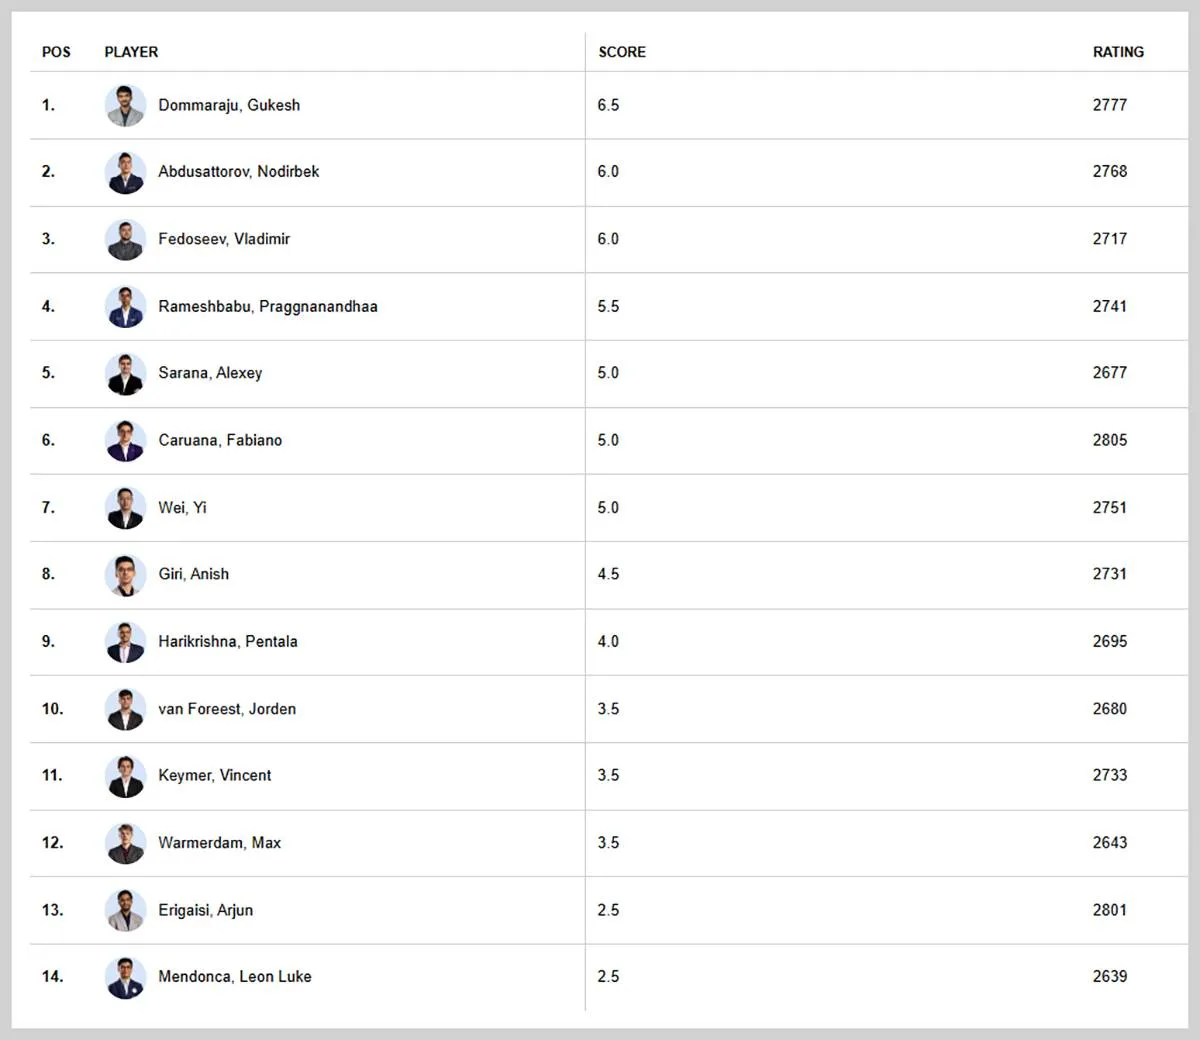Open Praggnanandhaa's profile photo
The width and height of the screenshot is (1200, 1040).
pos(125,306)
